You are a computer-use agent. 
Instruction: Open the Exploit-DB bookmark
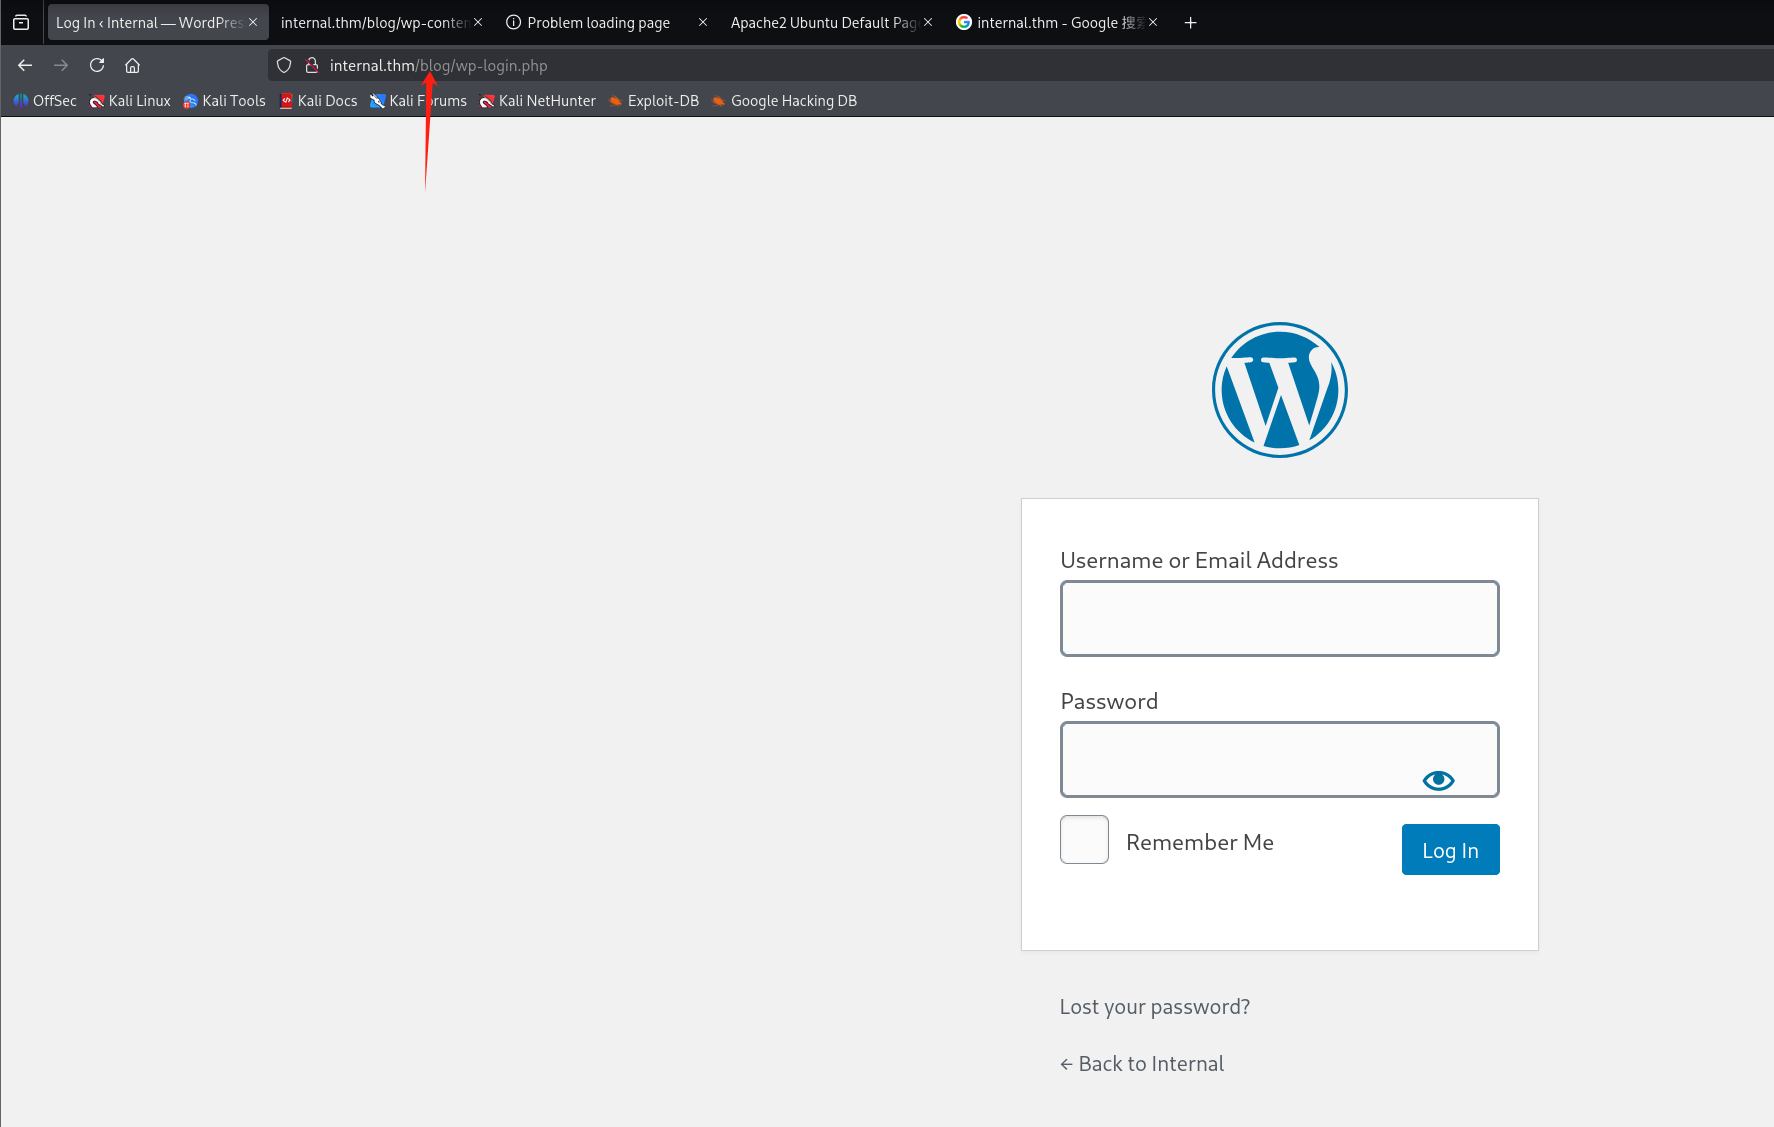[x=654, y=101]
